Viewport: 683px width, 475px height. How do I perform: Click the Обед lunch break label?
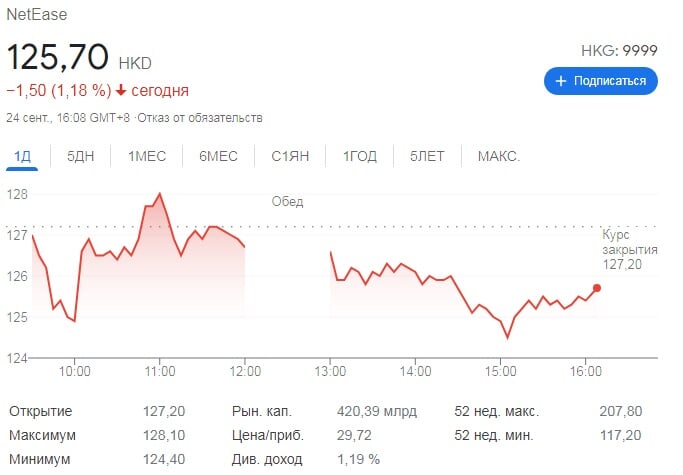(287, 202)
